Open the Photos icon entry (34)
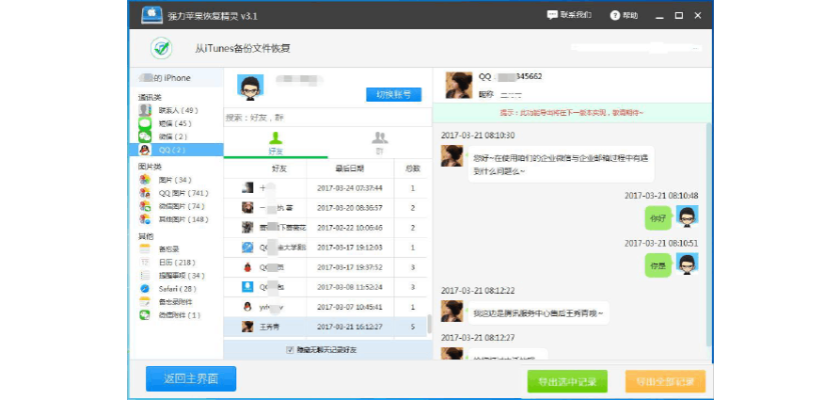This screenshot has width=840, height=400. point(145,180)
